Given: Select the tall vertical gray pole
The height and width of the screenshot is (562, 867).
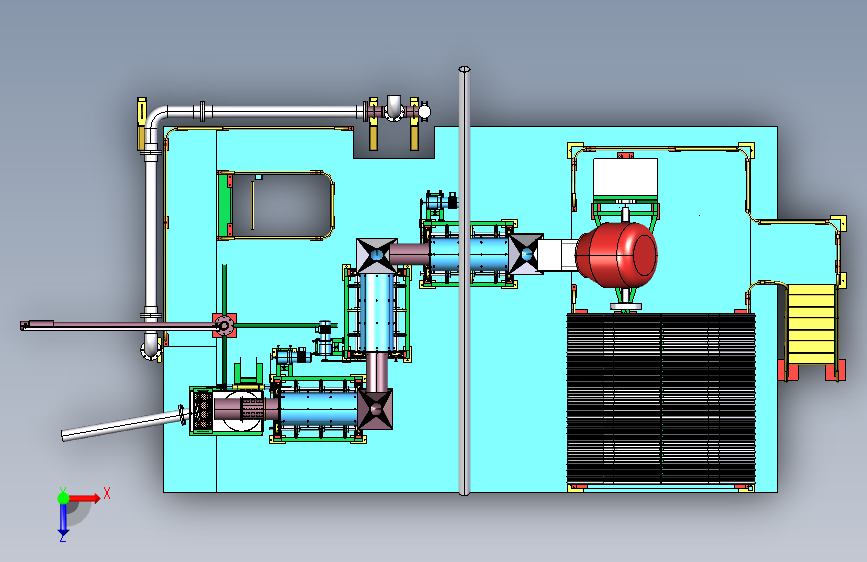Looking at the screenshot, I should 464,281.
